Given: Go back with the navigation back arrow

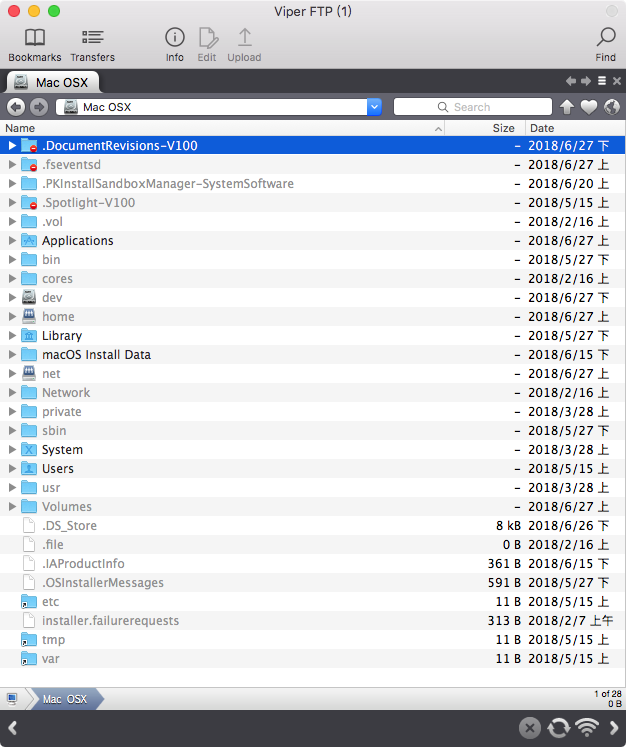Looking at the screenshot, I should [x=16, y=107].
